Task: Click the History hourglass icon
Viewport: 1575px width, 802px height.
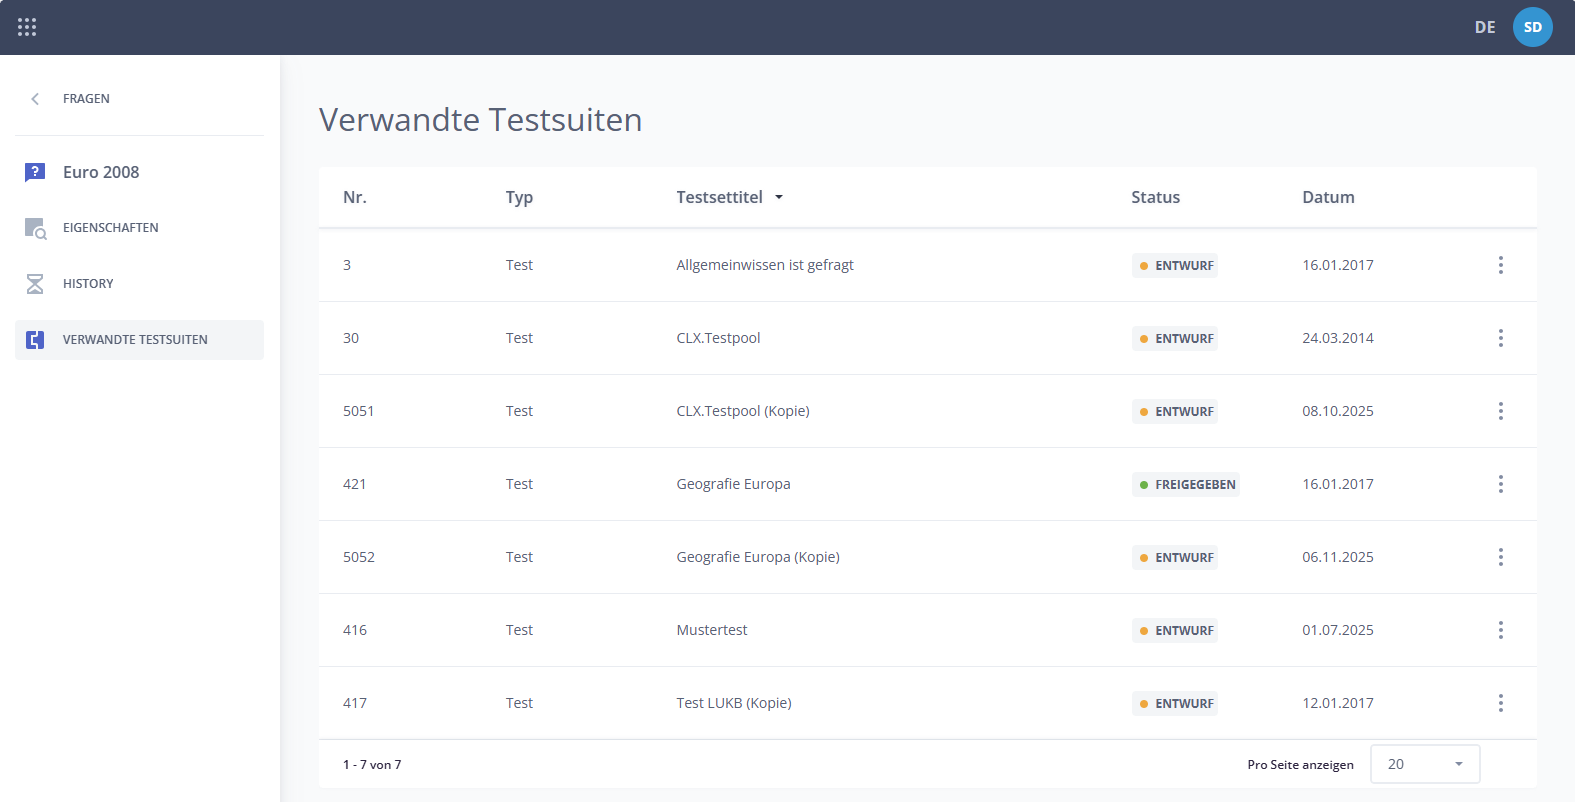Action: pos(35,284)
